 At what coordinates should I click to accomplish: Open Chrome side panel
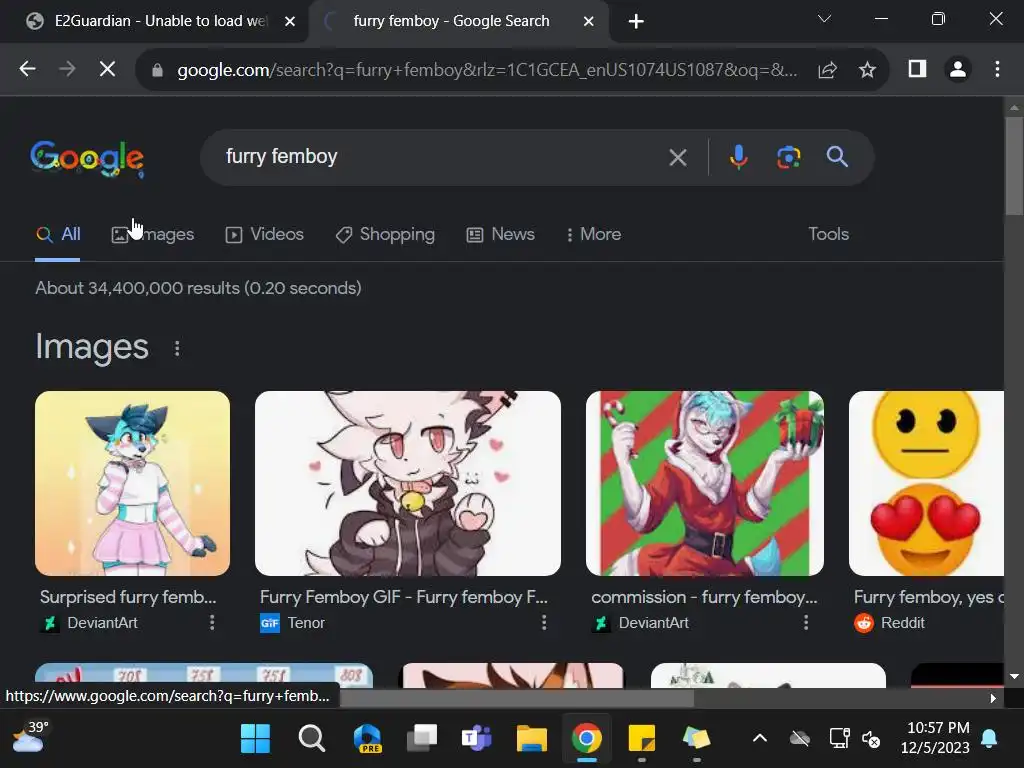[x=918, y=69]
